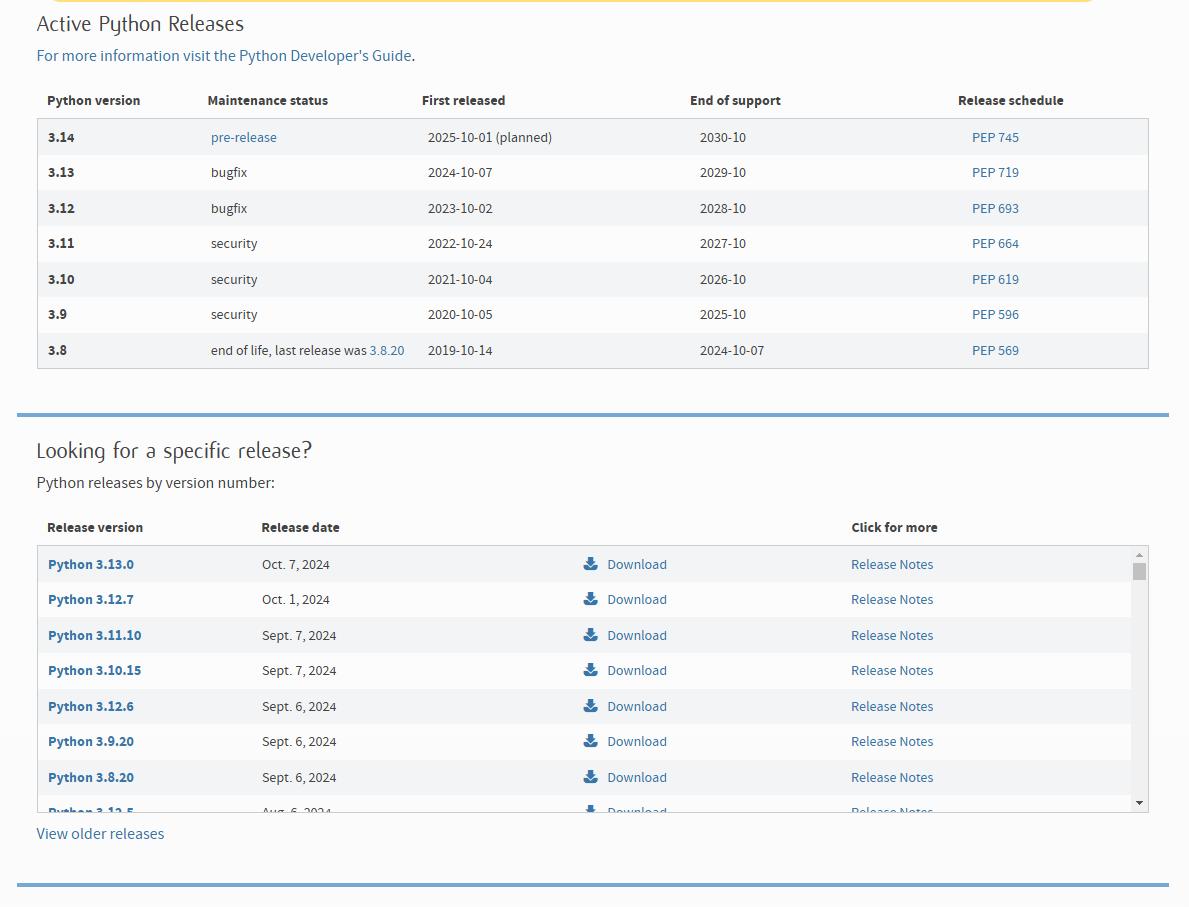Open the Python Developer's Guide link
Viewport: 1189px width, 907px height.
click(x=325, y=56)
